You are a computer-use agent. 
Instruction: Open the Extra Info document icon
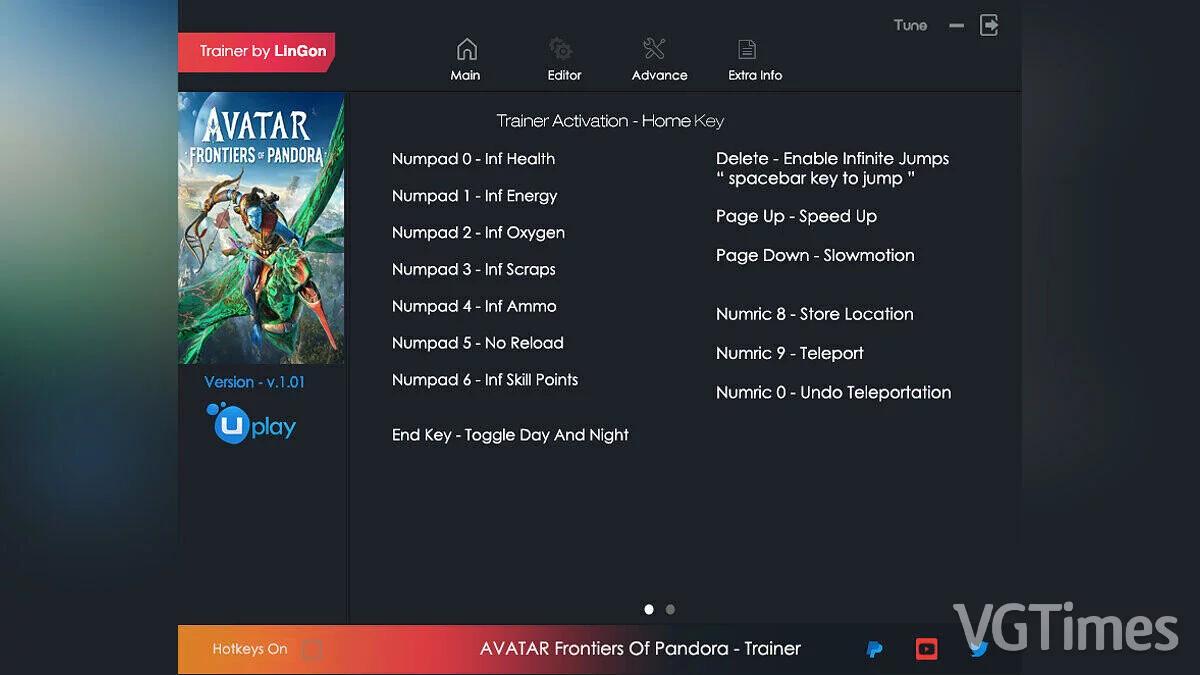746,47
